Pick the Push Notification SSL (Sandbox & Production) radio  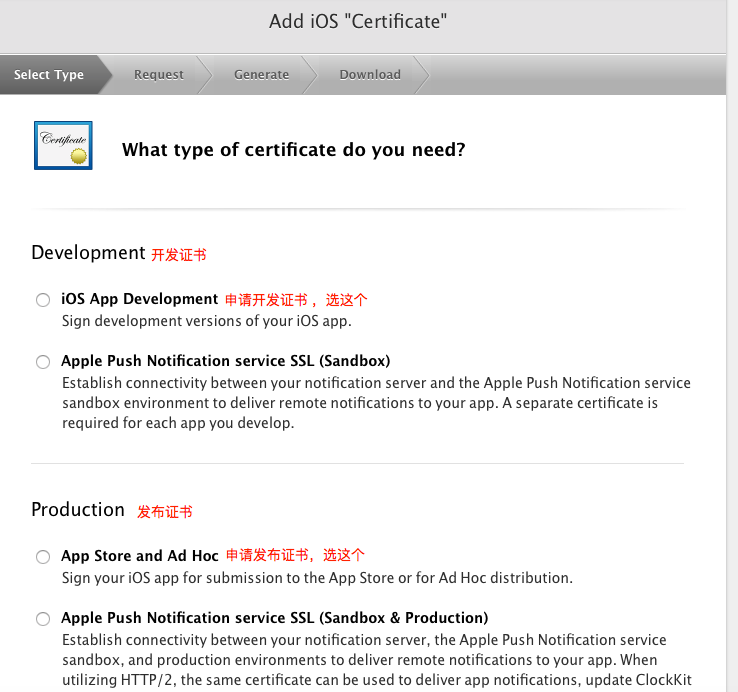coord(42,619)
